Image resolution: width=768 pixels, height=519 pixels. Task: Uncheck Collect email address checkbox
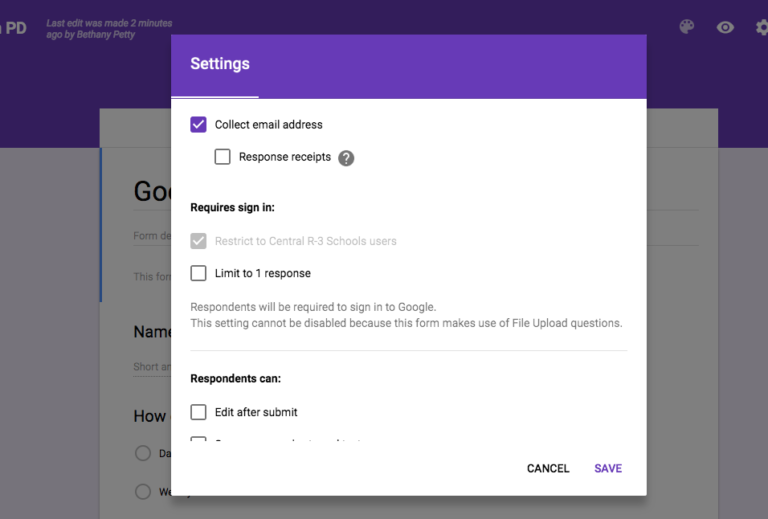point(198,124)
